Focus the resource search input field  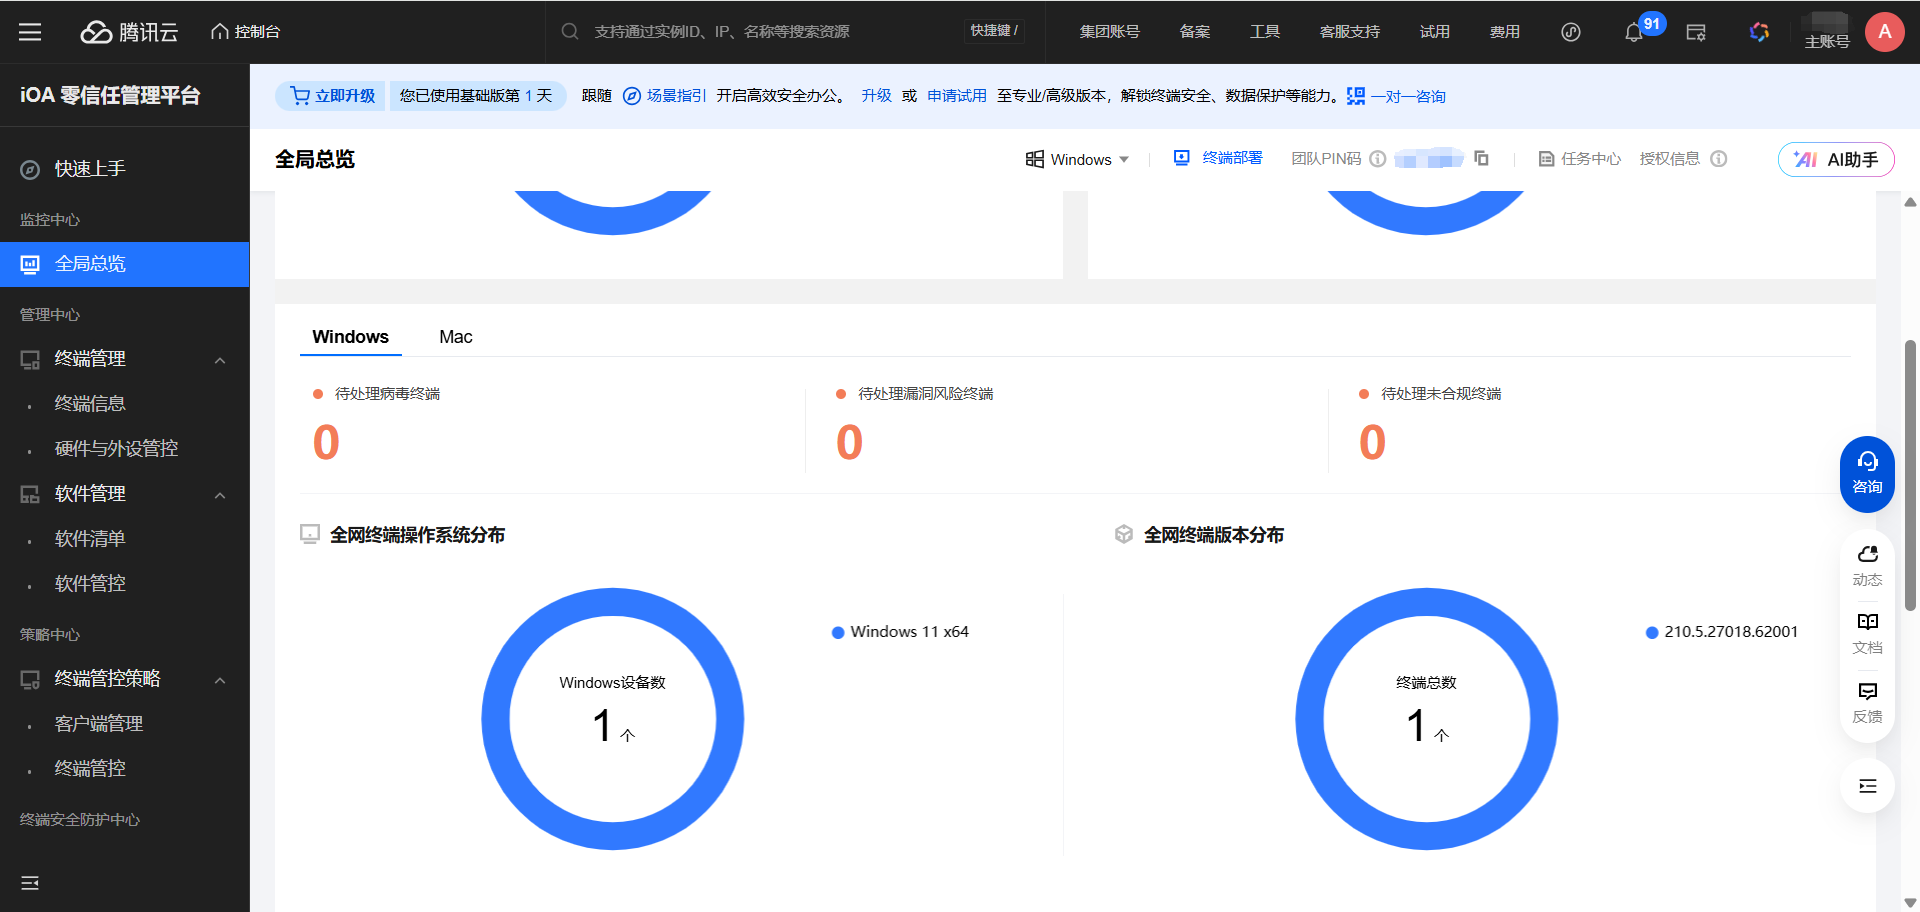pos(770,32)
